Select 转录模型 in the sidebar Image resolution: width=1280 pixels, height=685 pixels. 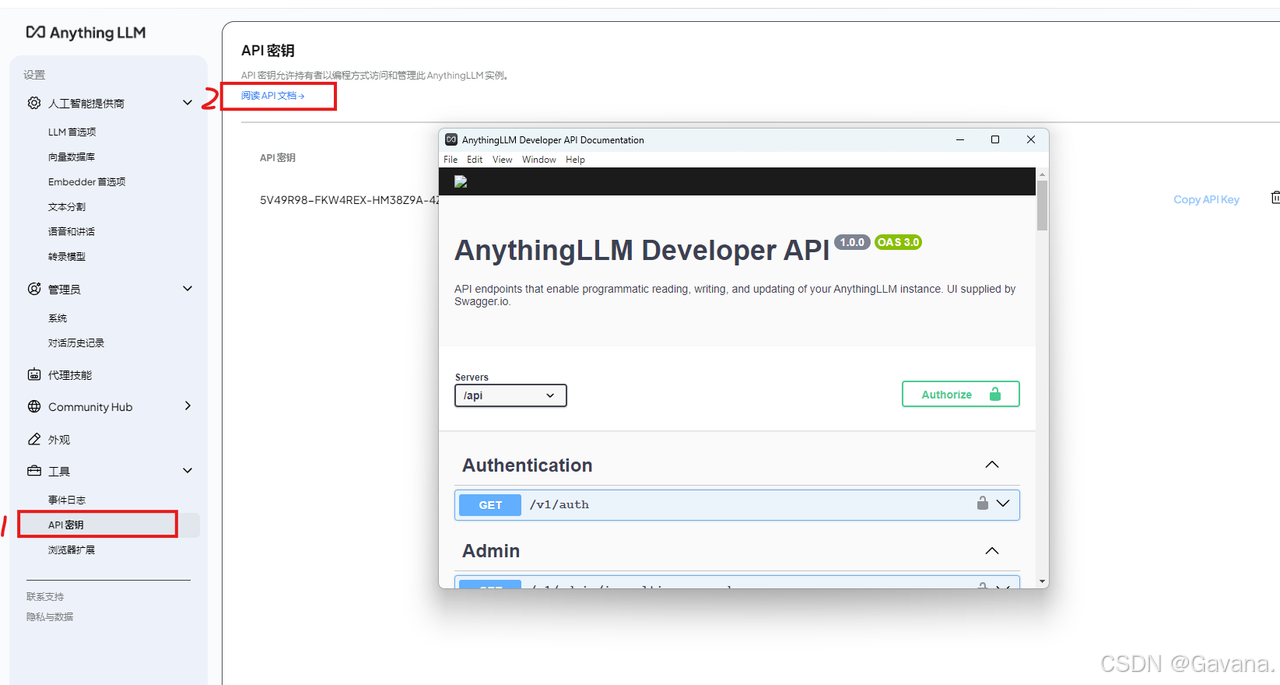67,257
